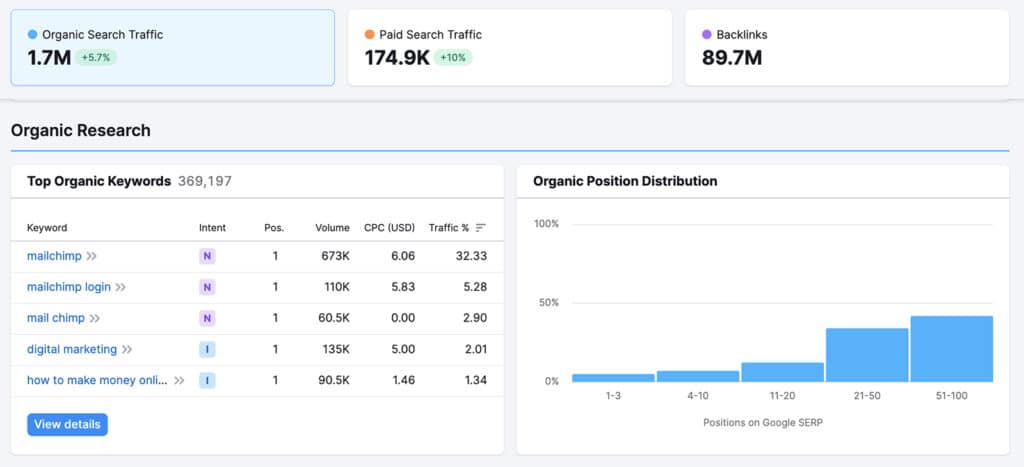Viewport: 1024px width, 467px height.
Task: Click the purple Backlinks dot
Action: [x=707, y=35]
